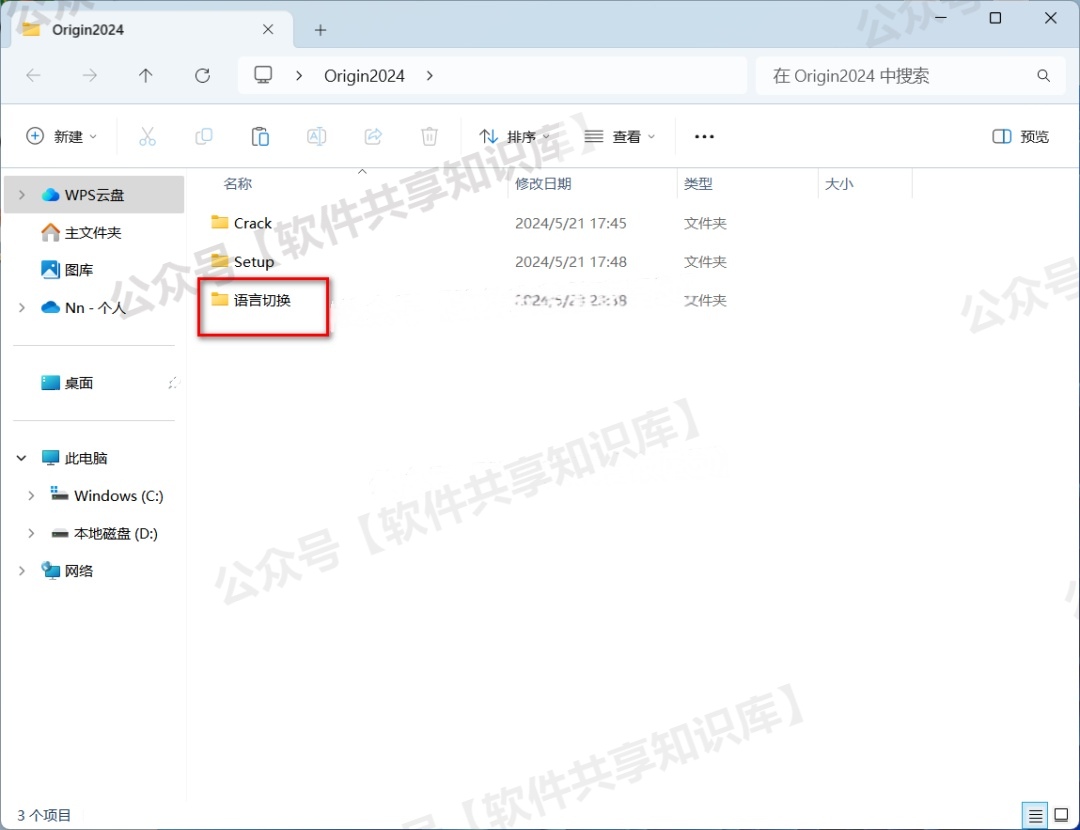1080x830 pixels.
Task: Expand the 网络 tree node
Action: point(21,570)
